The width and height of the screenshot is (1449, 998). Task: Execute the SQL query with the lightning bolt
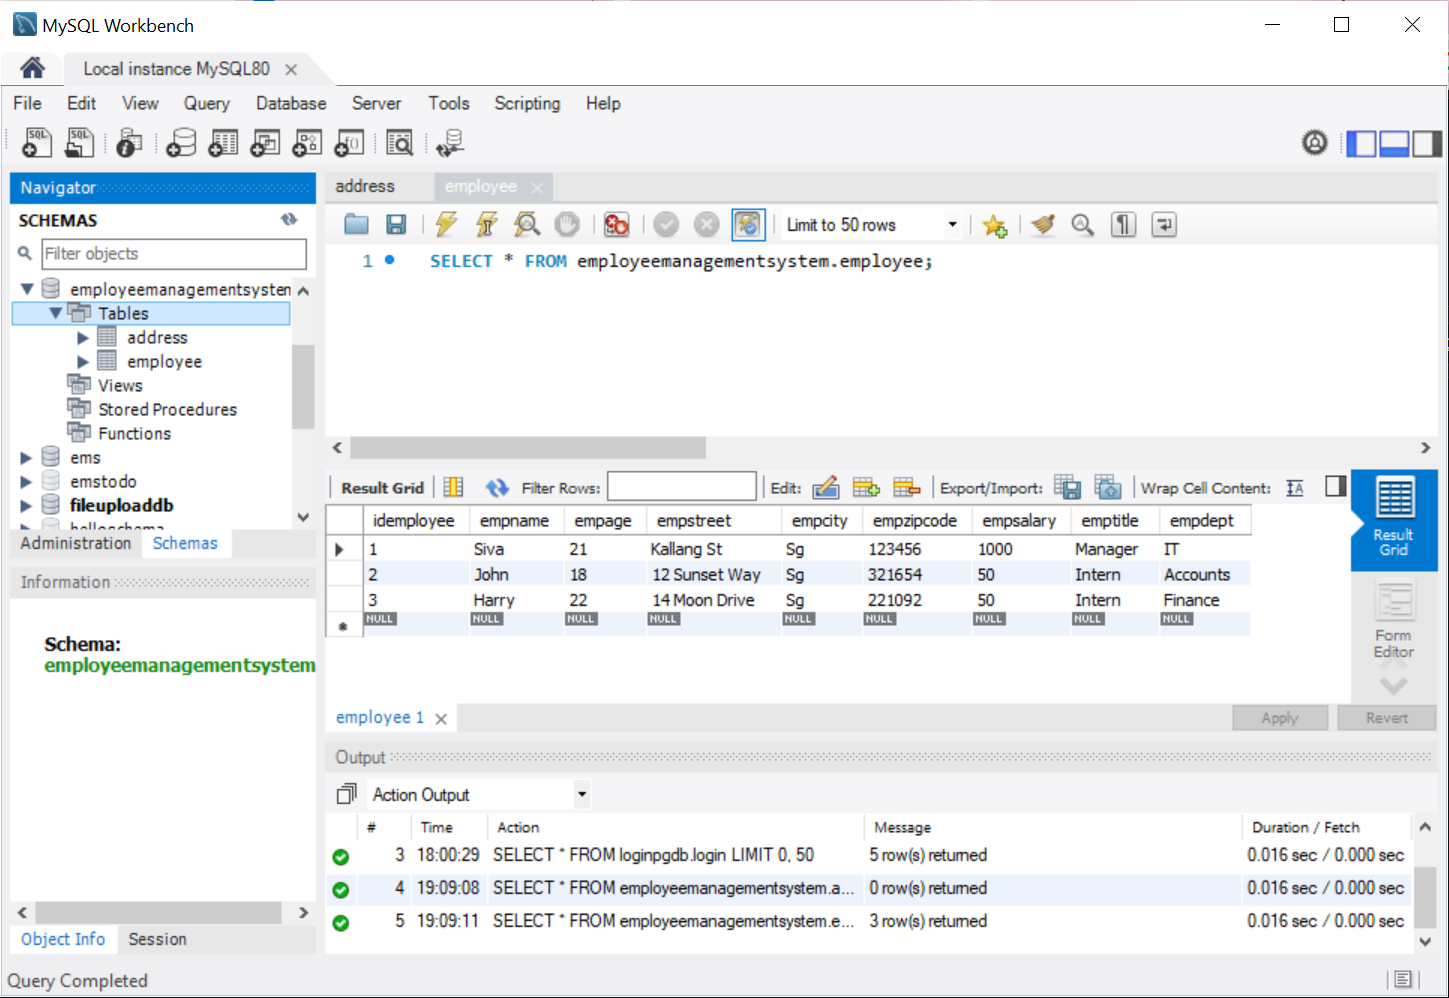click(x=446, y=224)
